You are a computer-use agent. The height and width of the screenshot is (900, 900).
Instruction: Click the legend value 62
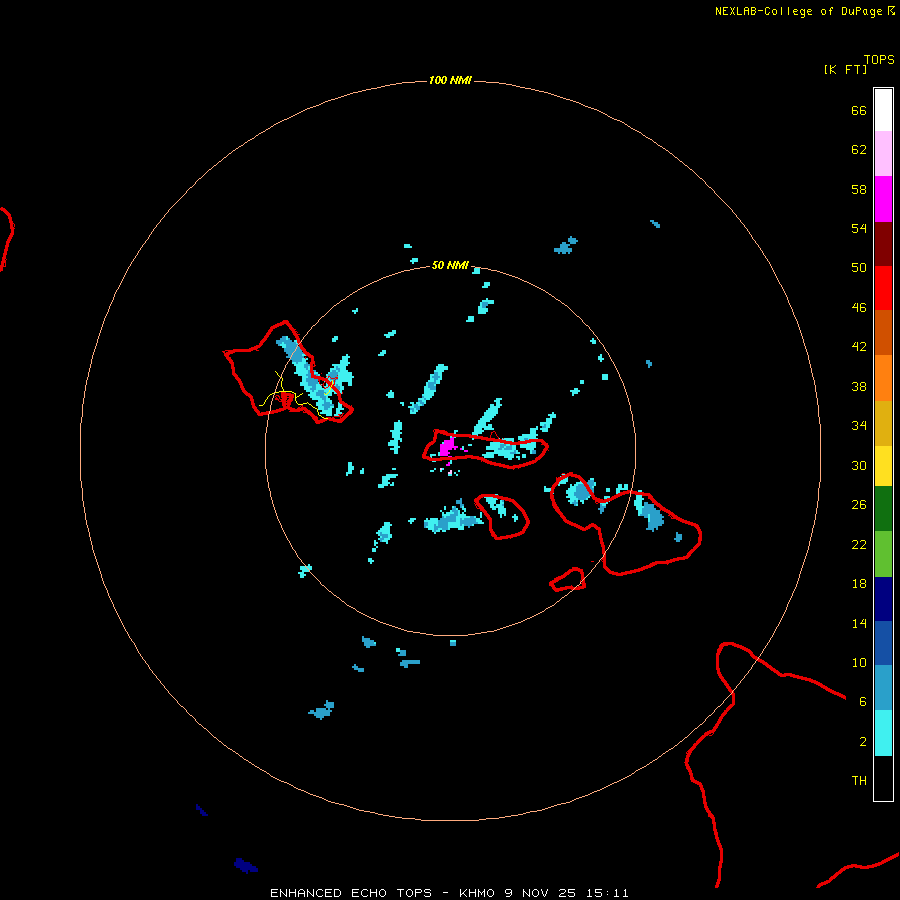tap(859, 150)
